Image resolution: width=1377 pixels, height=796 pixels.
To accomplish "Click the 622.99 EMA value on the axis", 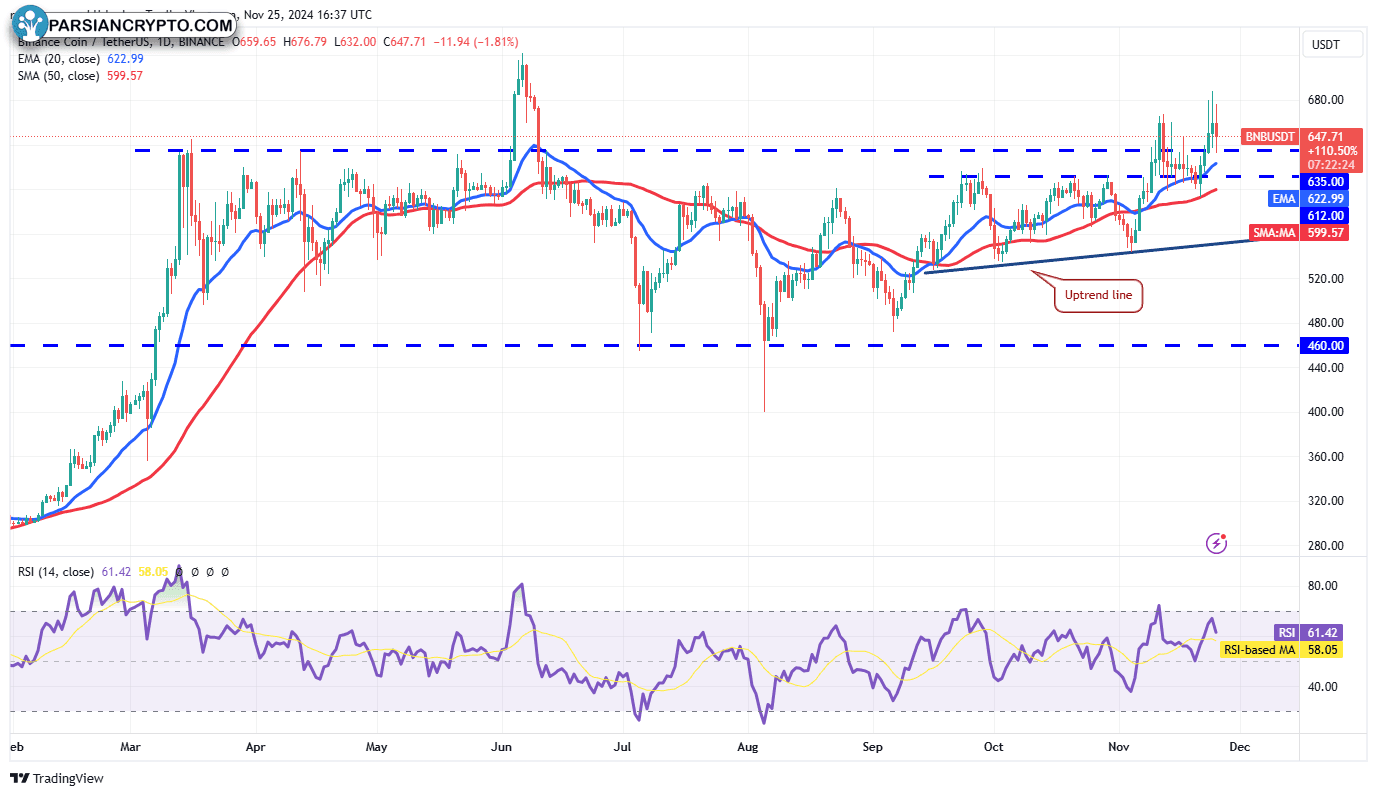I will tap(1323, 199).
